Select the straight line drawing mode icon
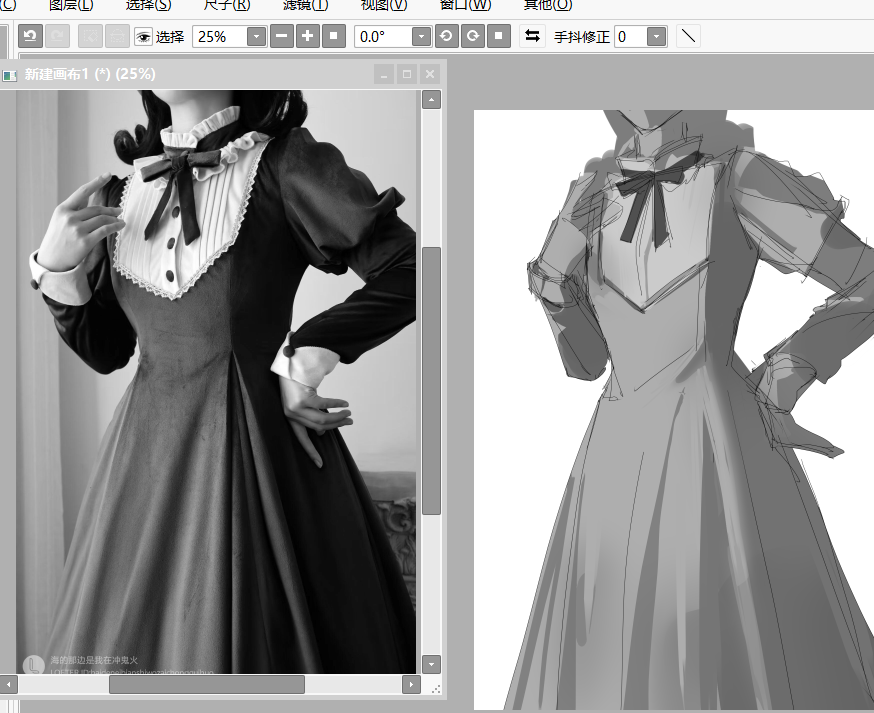This screenshot has width=874, height=713. click(688, 37)
